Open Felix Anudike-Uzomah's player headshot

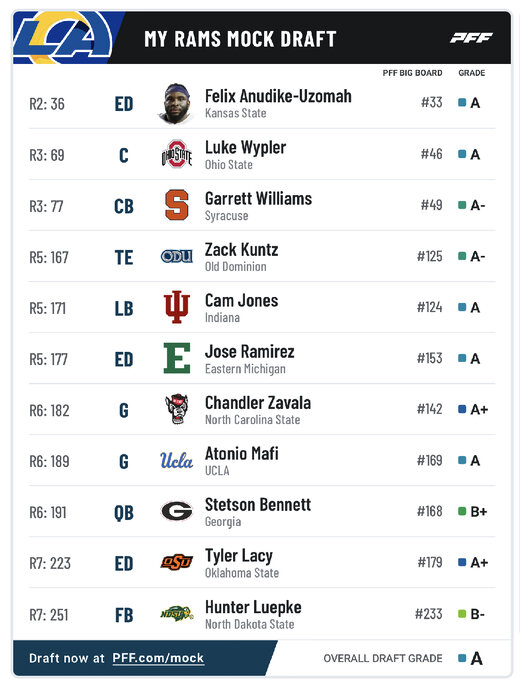177,104
